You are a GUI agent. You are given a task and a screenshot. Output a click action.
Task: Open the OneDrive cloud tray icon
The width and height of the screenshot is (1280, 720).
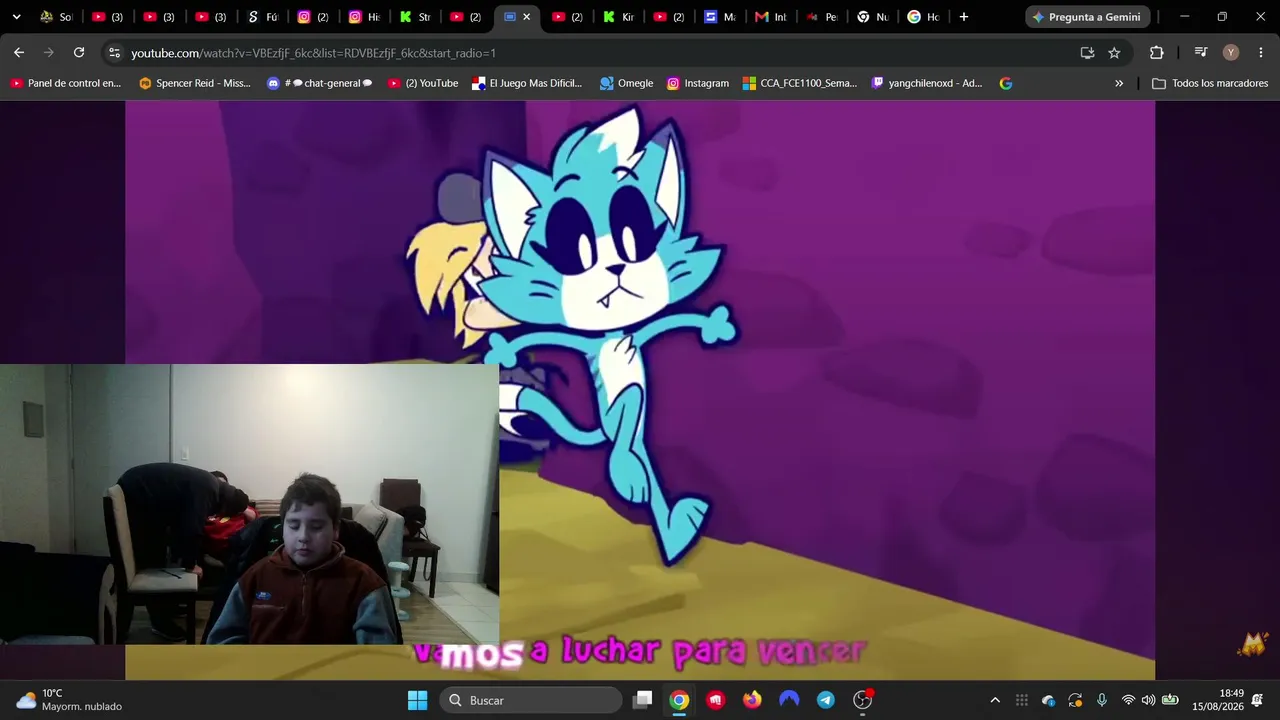click(1048, 700)
